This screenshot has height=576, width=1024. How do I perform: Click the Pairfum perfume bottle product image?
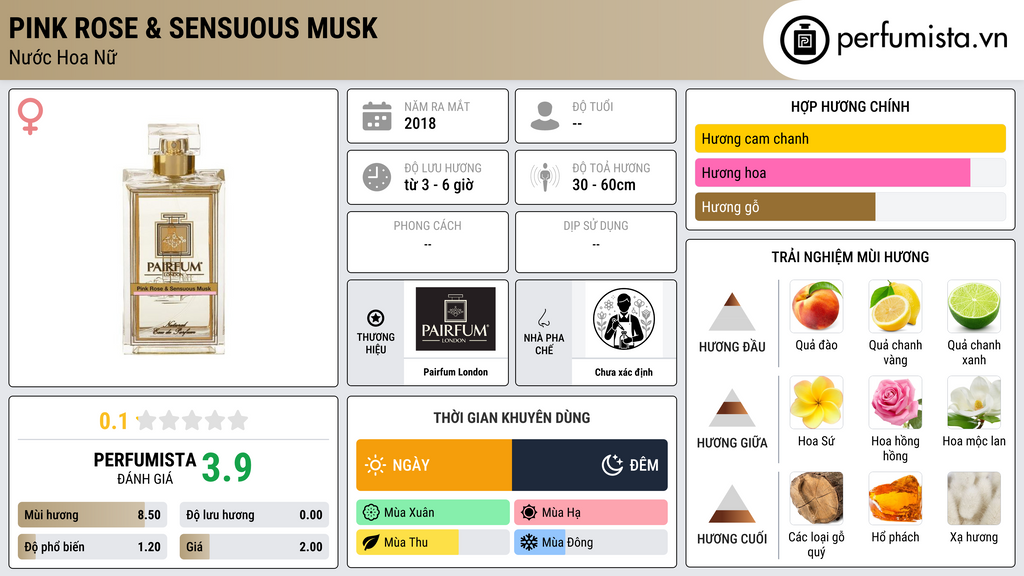tap(174, 239)
